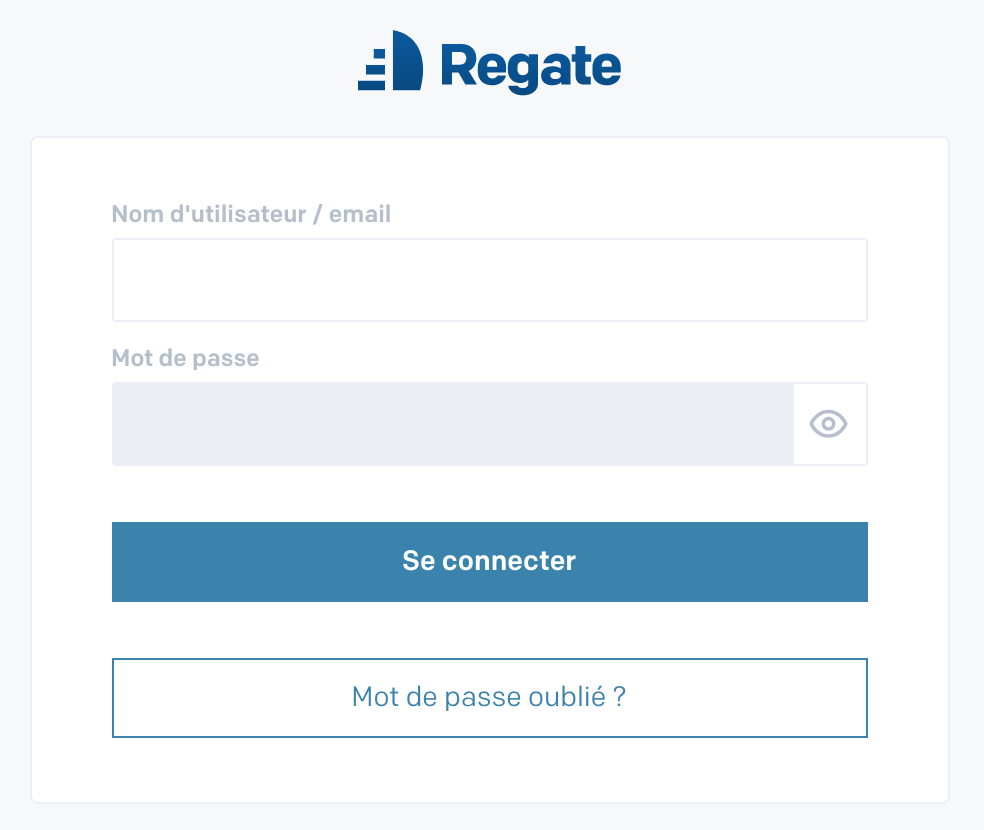
Task: Reveal hidden password characters with eye
Action: click(x=828, y=424)
